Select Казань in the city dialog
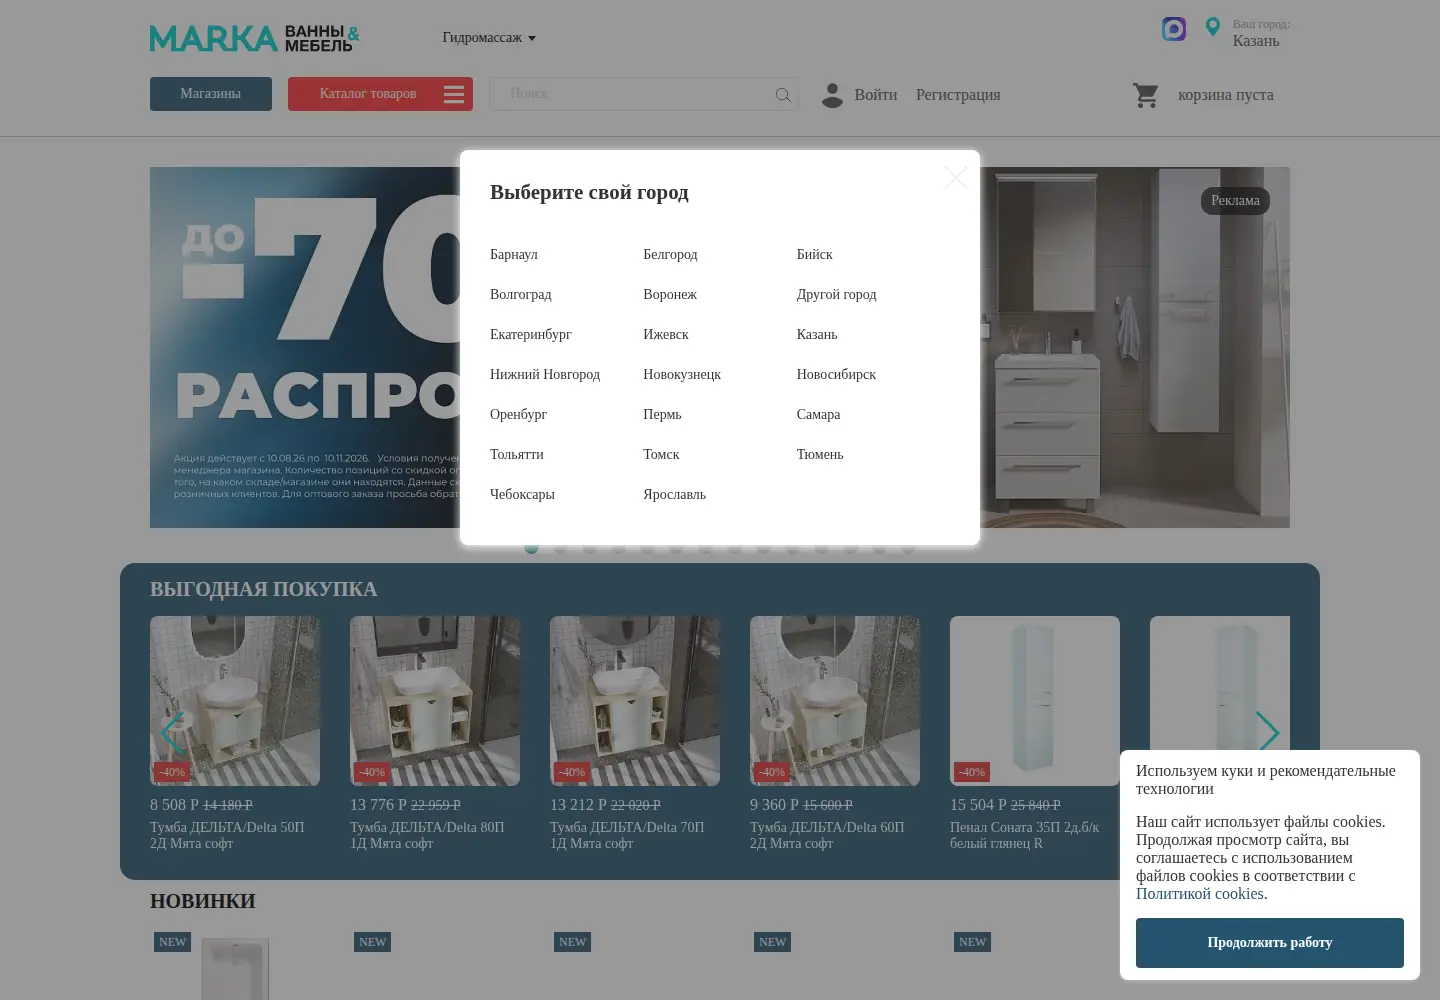Viewport: 1440px width, 1000px height. coord(817,335)
